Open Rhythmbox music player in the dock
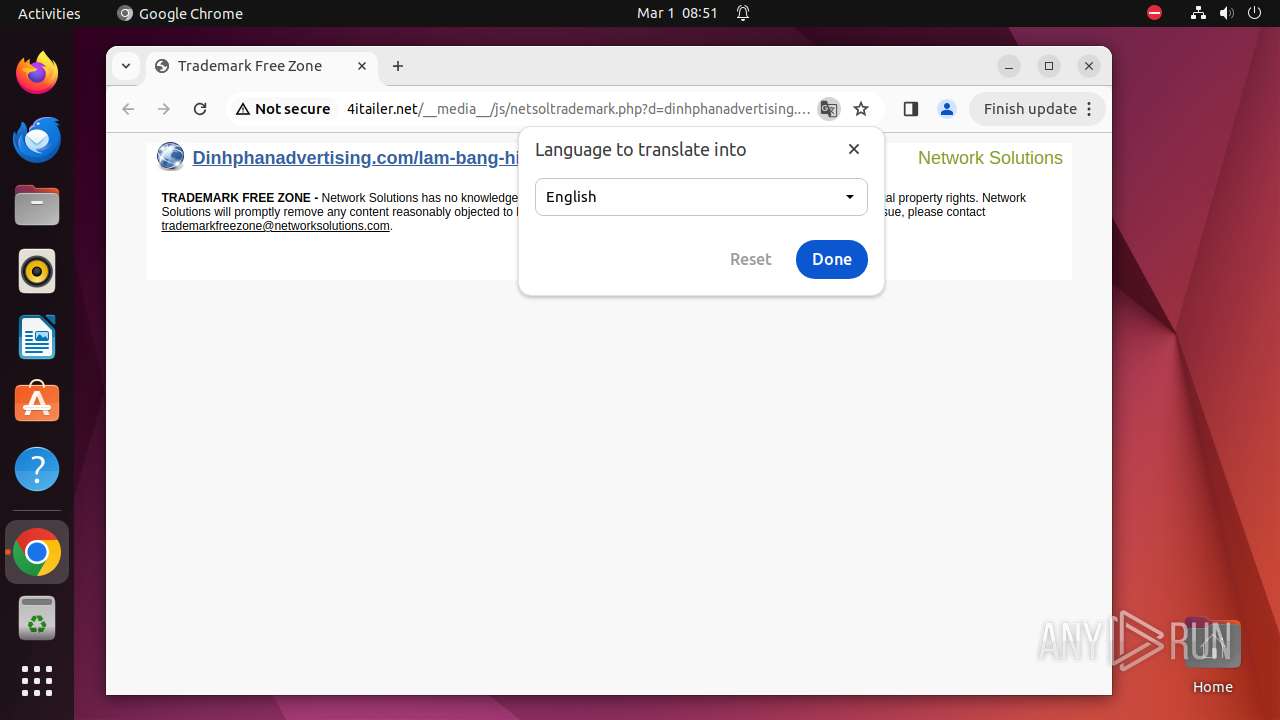1280x720 pixels. (x=37, y=271)
